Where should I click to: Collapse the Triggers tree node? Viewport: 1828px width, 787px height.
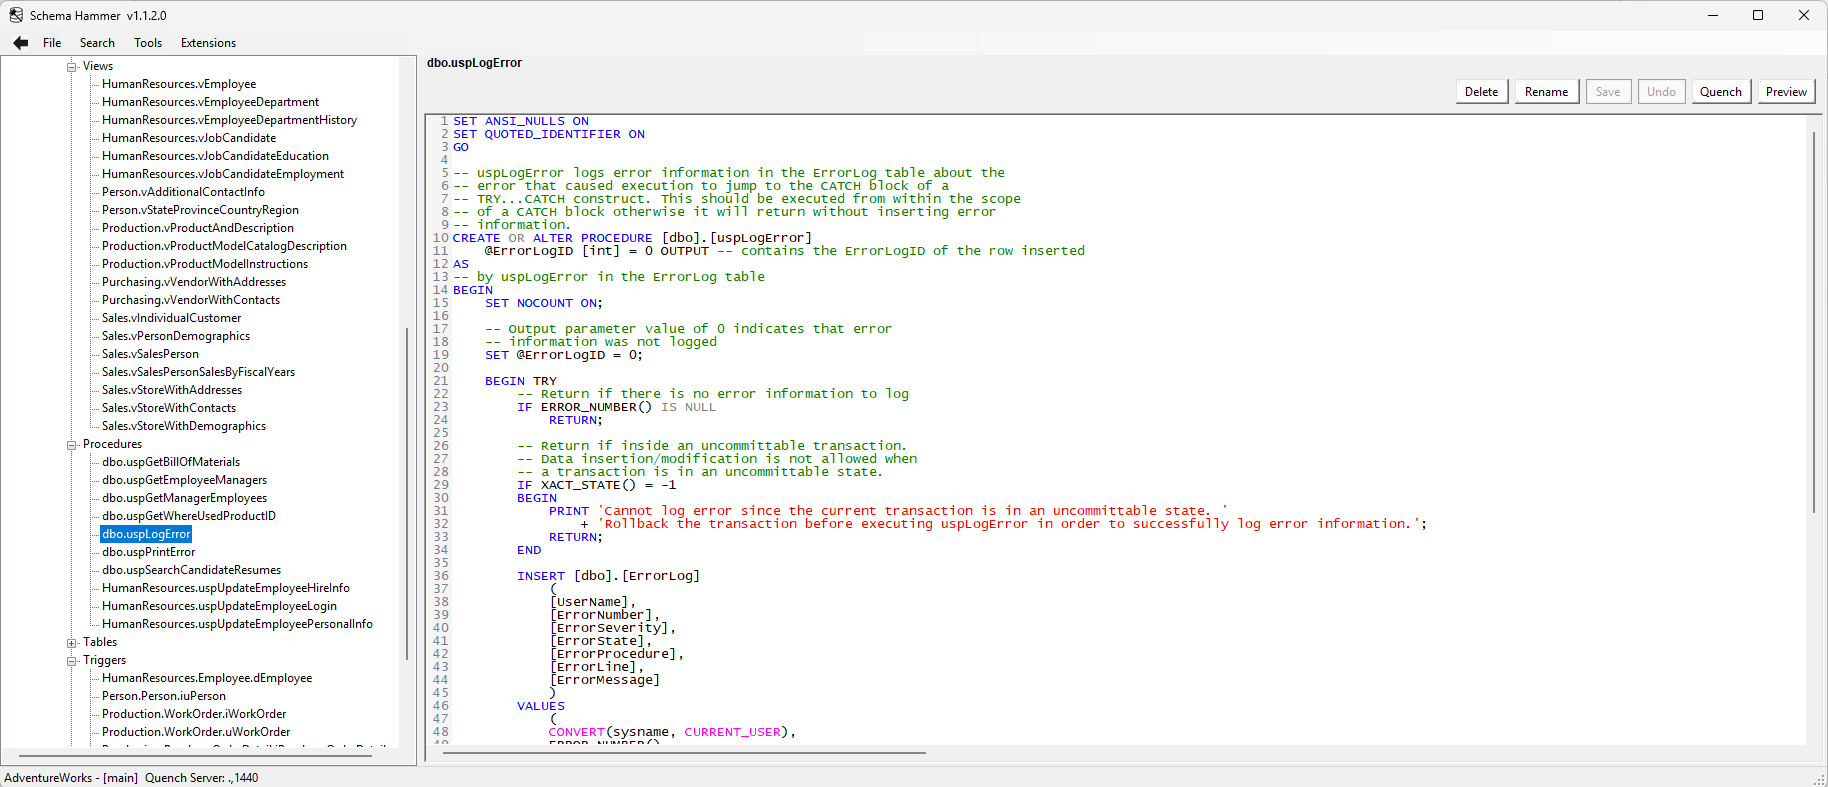point(72,661)
